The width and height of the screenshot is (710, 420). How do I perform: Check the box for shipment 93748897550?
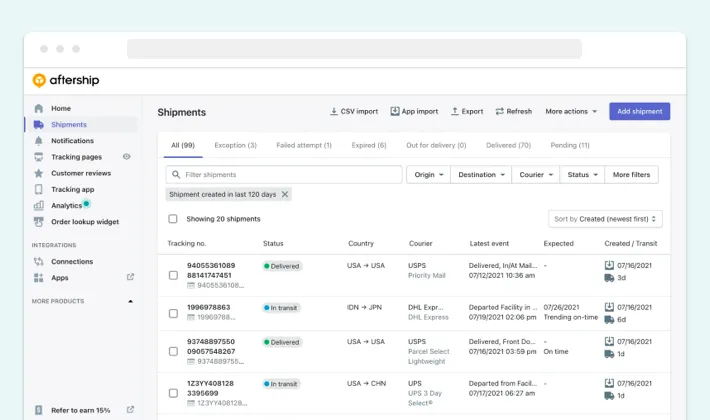tap(173, 351)
